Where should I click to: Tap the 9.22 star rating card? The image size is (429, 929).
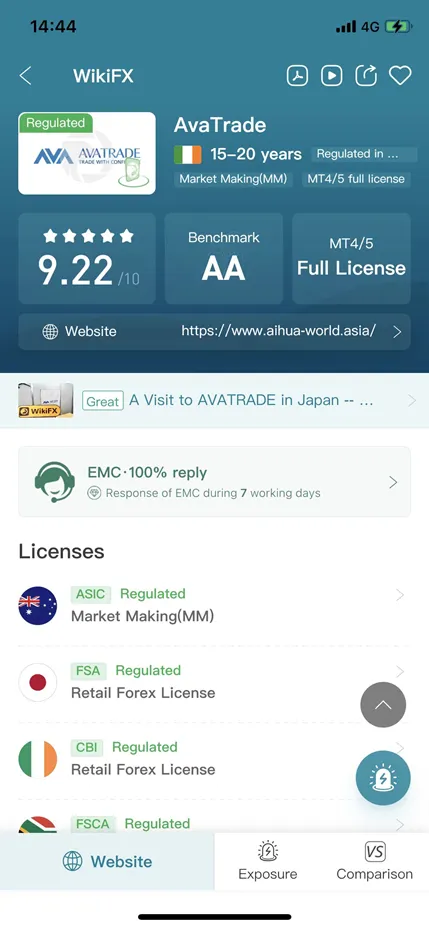pos(87,258)
